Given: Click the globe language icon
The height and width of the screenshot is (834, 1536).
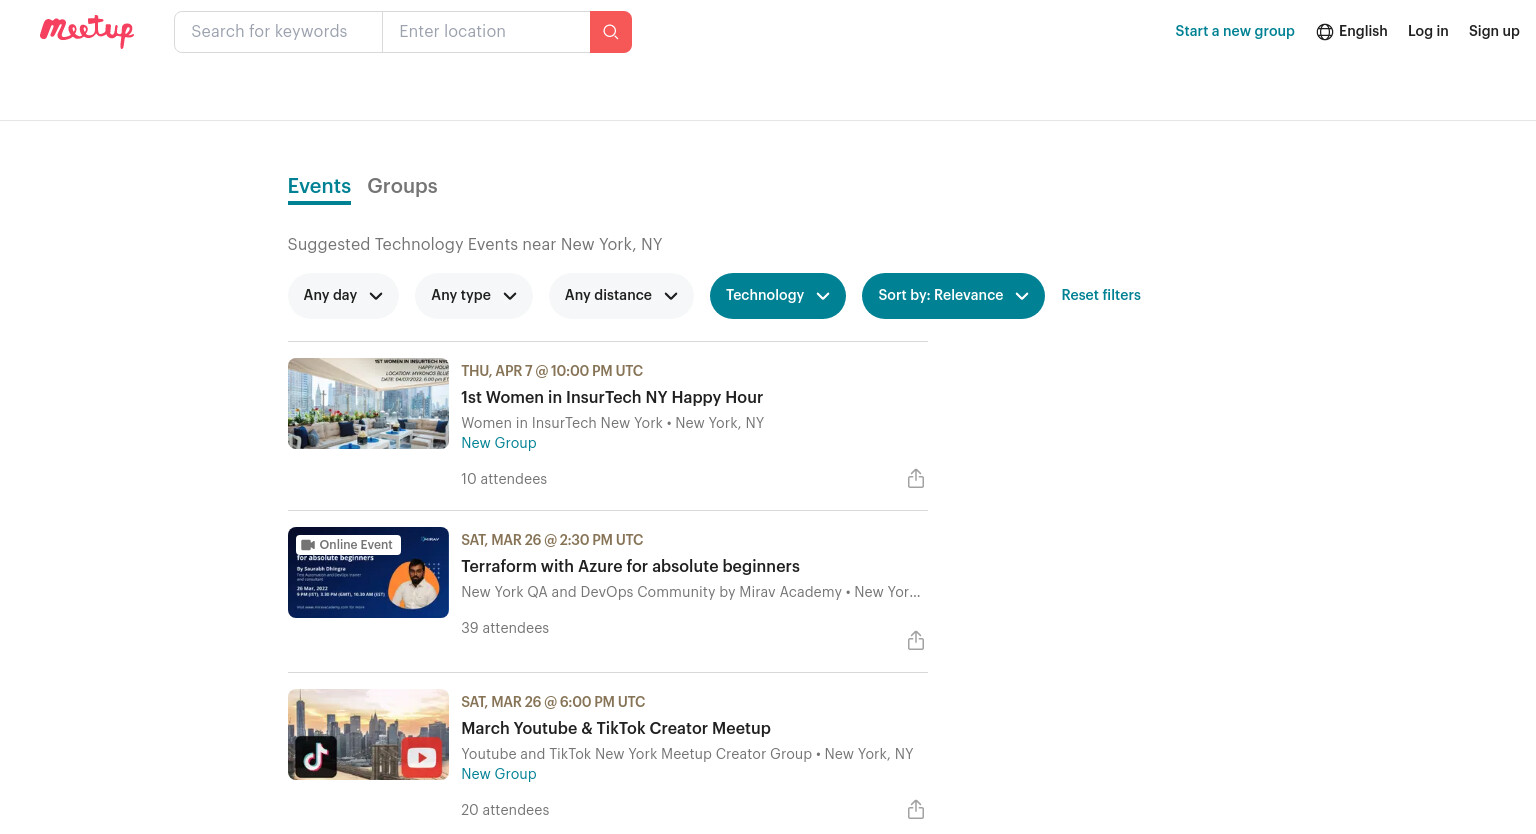Looking at the screenshot, I should click(x=1325, y=32).
